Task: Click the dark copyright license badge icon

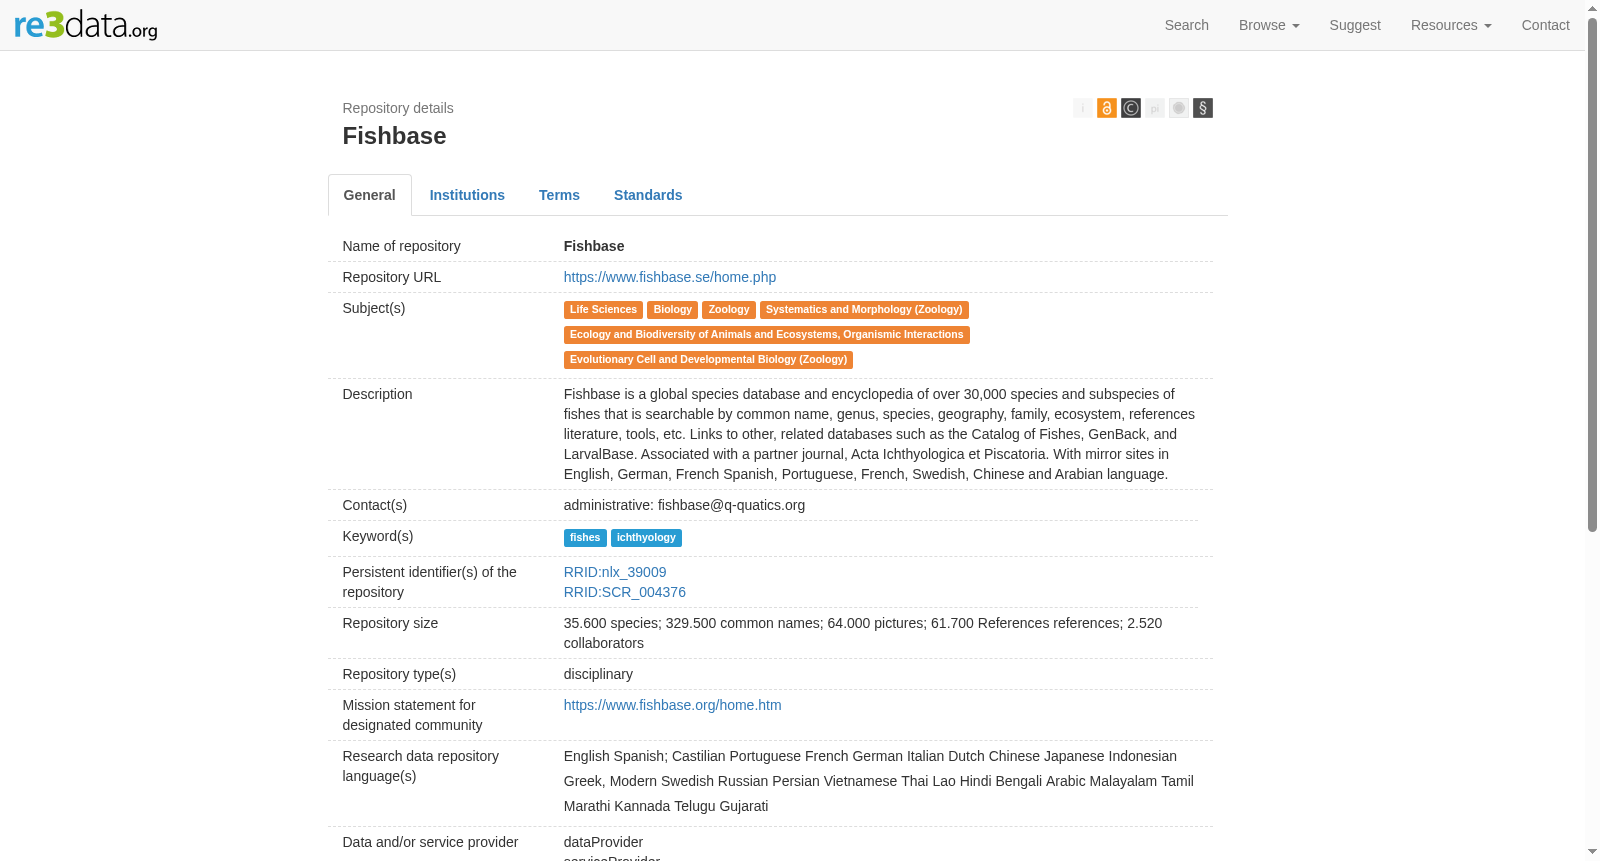Action: pyautogui.click(x=1130, y=108)
